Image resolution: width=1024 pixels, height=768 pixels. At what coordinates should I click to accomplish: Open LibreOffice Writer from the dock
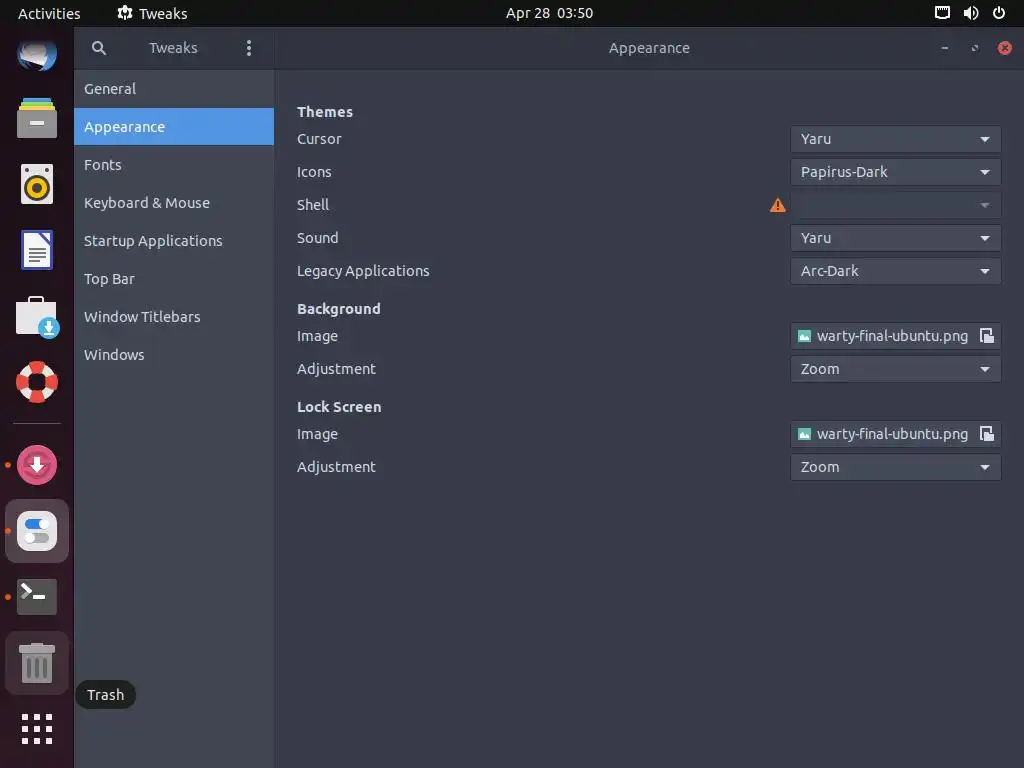(x=37, y=249)
